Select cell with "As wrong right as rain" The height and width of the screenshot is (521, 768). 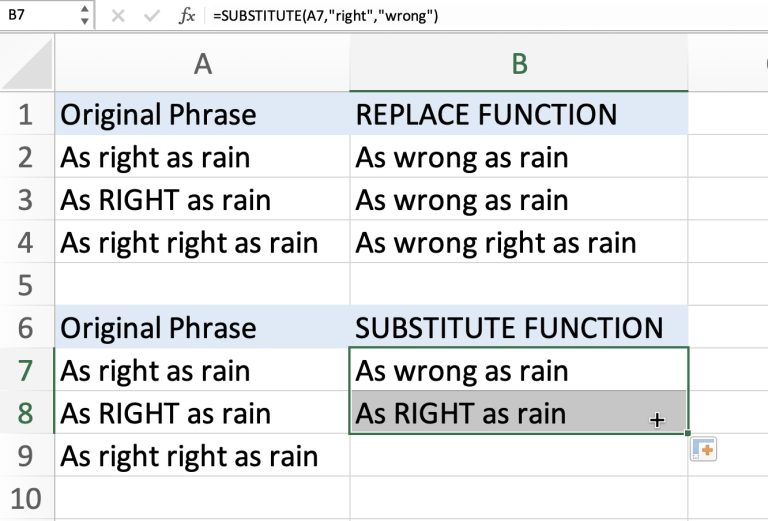pyautogui.click(x=518, y=242)
